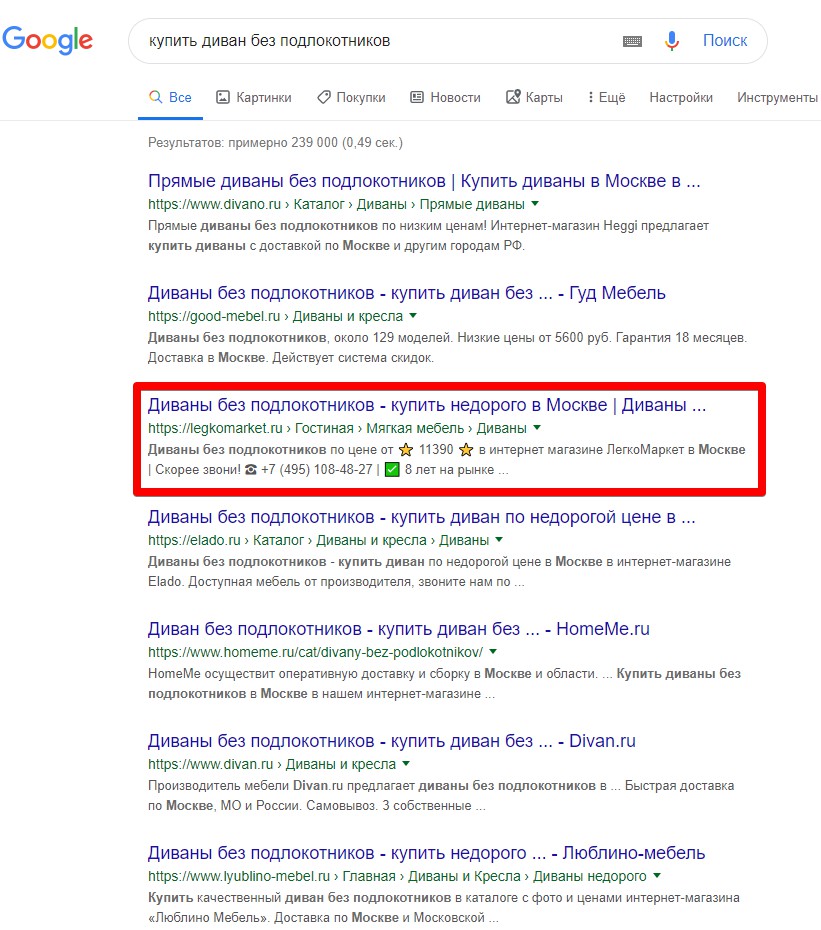Expand the Ещё menu
This screenshot has height=930, width=821.
click(606, 97)
